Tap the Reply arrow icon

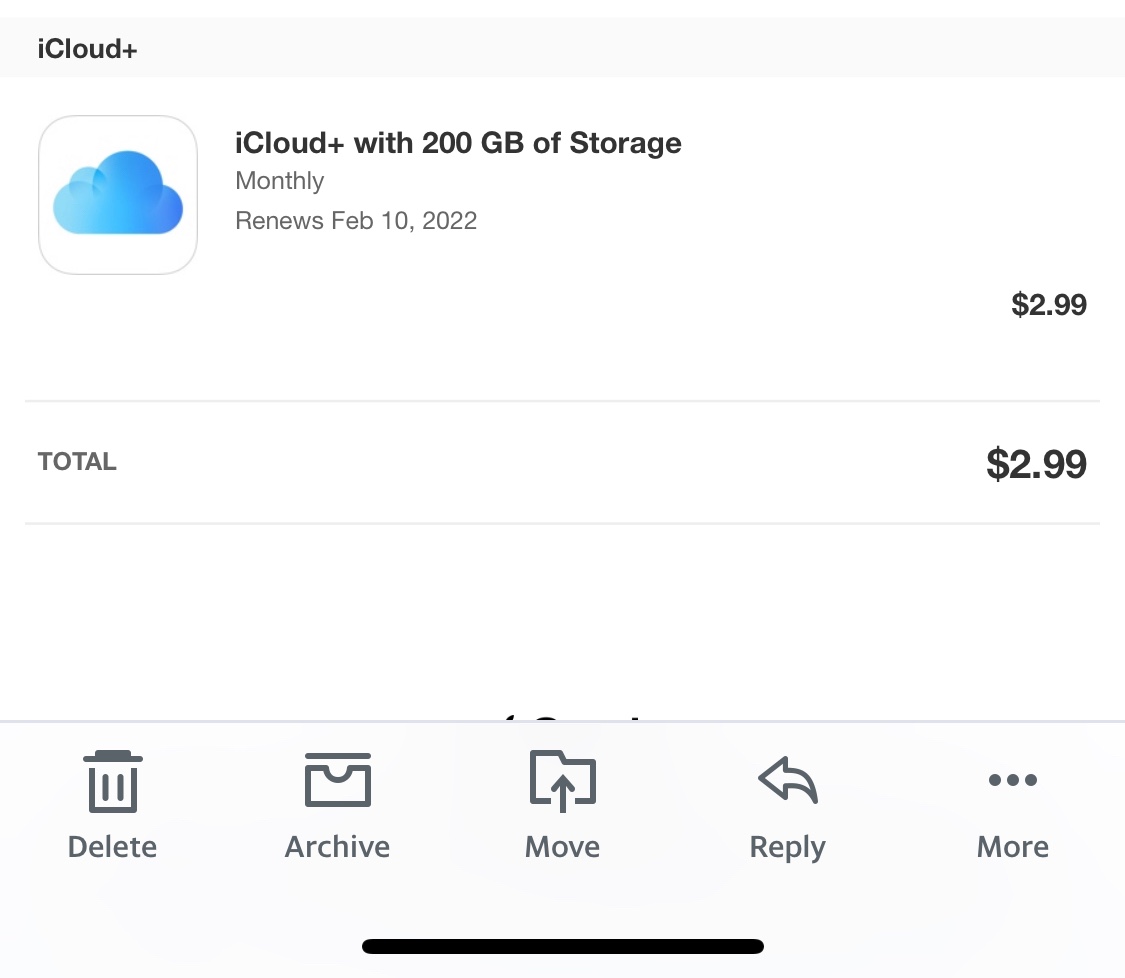788,779
